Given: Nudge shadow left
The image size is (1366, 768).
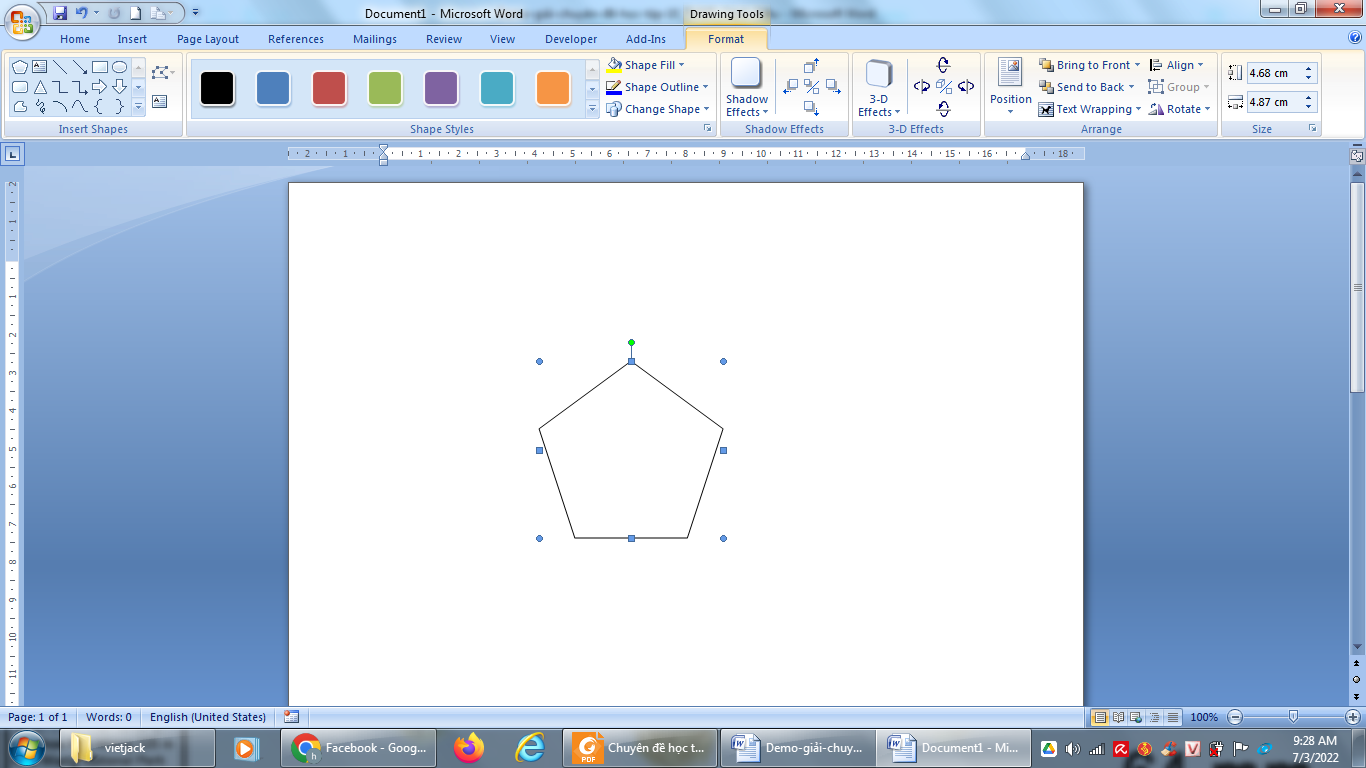Looking at the screenshot, I should click(790, 87).
